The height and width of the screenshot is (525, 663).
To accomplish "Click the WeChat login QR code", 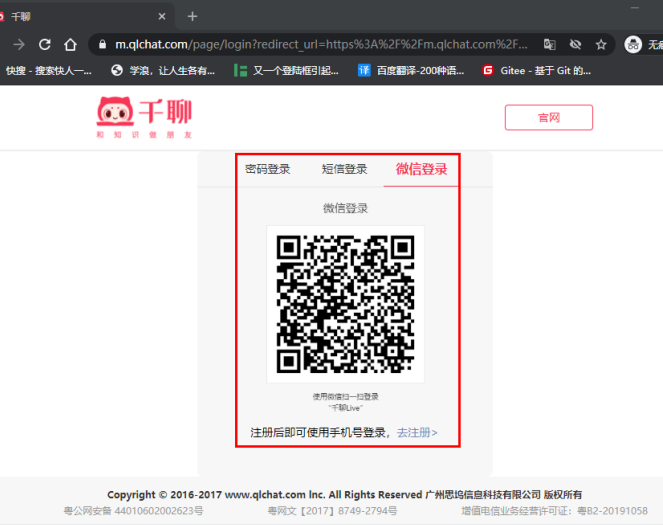I will click(x=345, y=304).
